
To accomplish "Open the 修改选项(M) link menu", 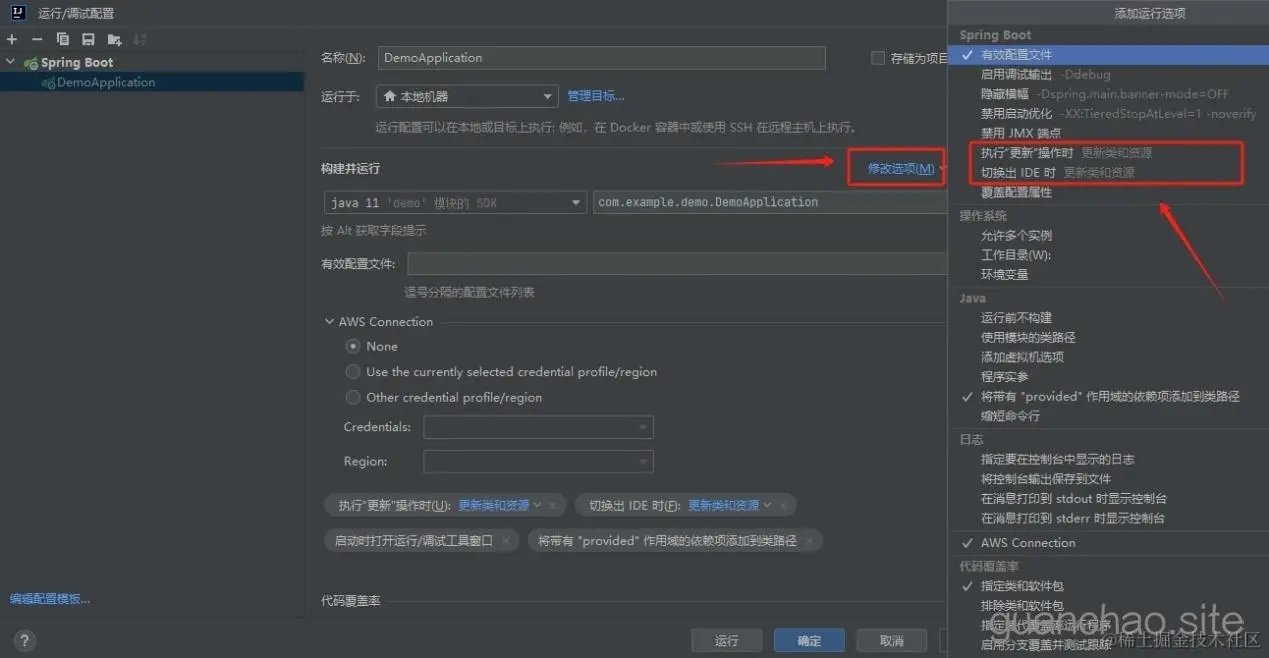I will pos(901,169).
